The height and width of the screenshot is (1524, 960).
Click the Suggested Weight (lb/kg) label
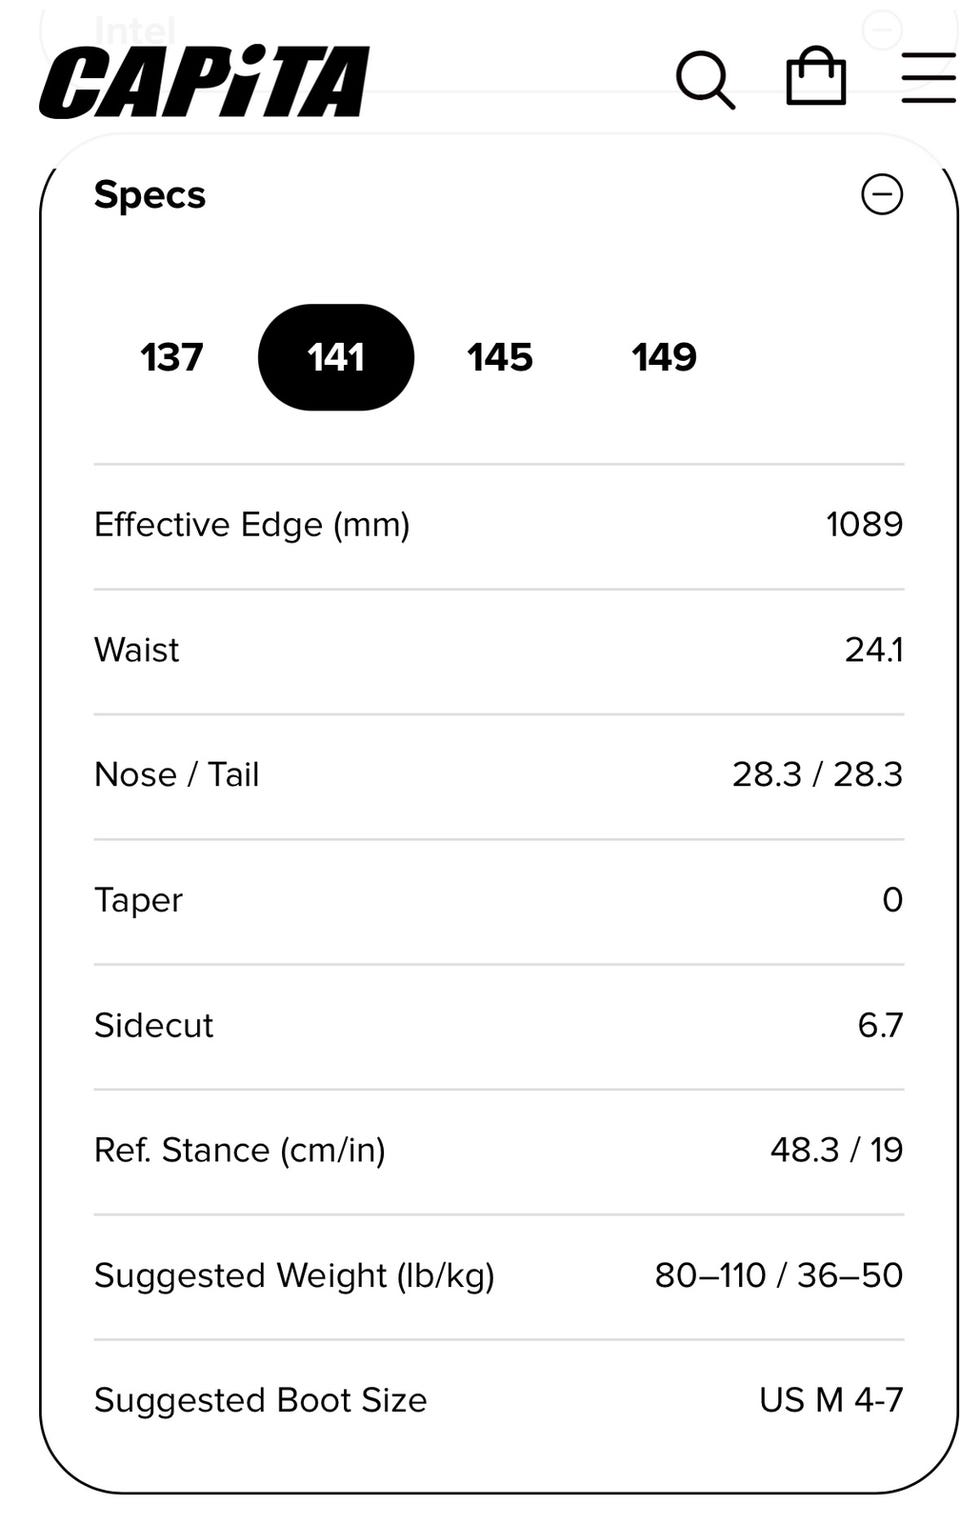294,1275
